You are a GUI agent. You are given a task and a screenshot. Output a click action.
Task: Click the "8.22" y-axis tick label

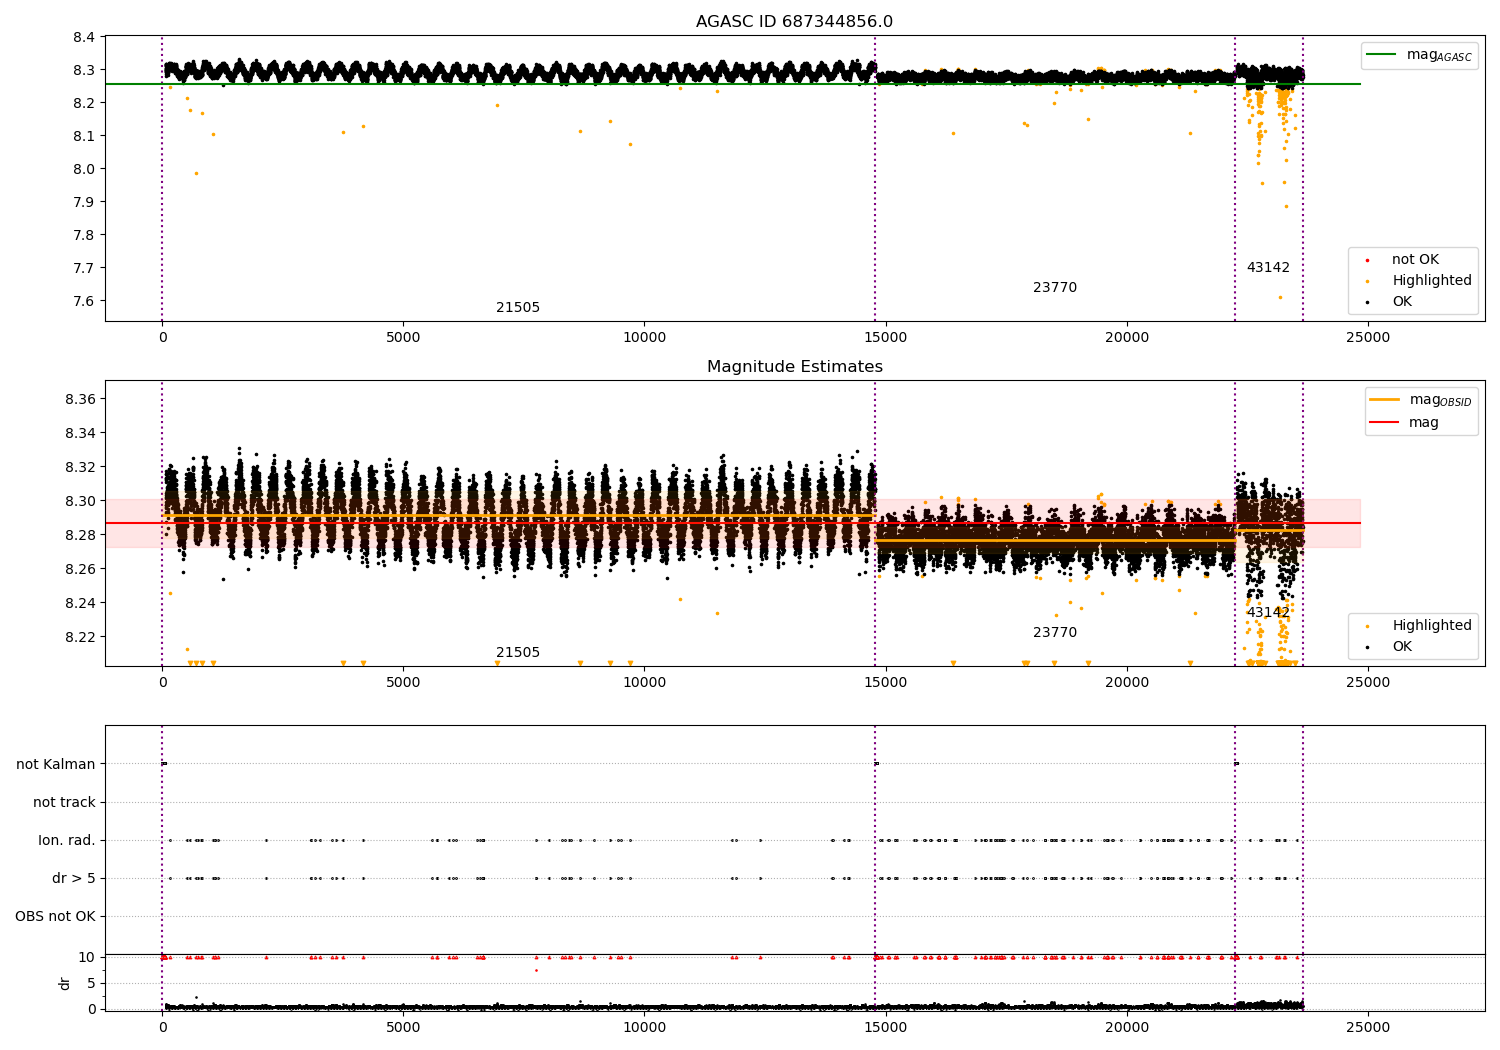(81, 638)
